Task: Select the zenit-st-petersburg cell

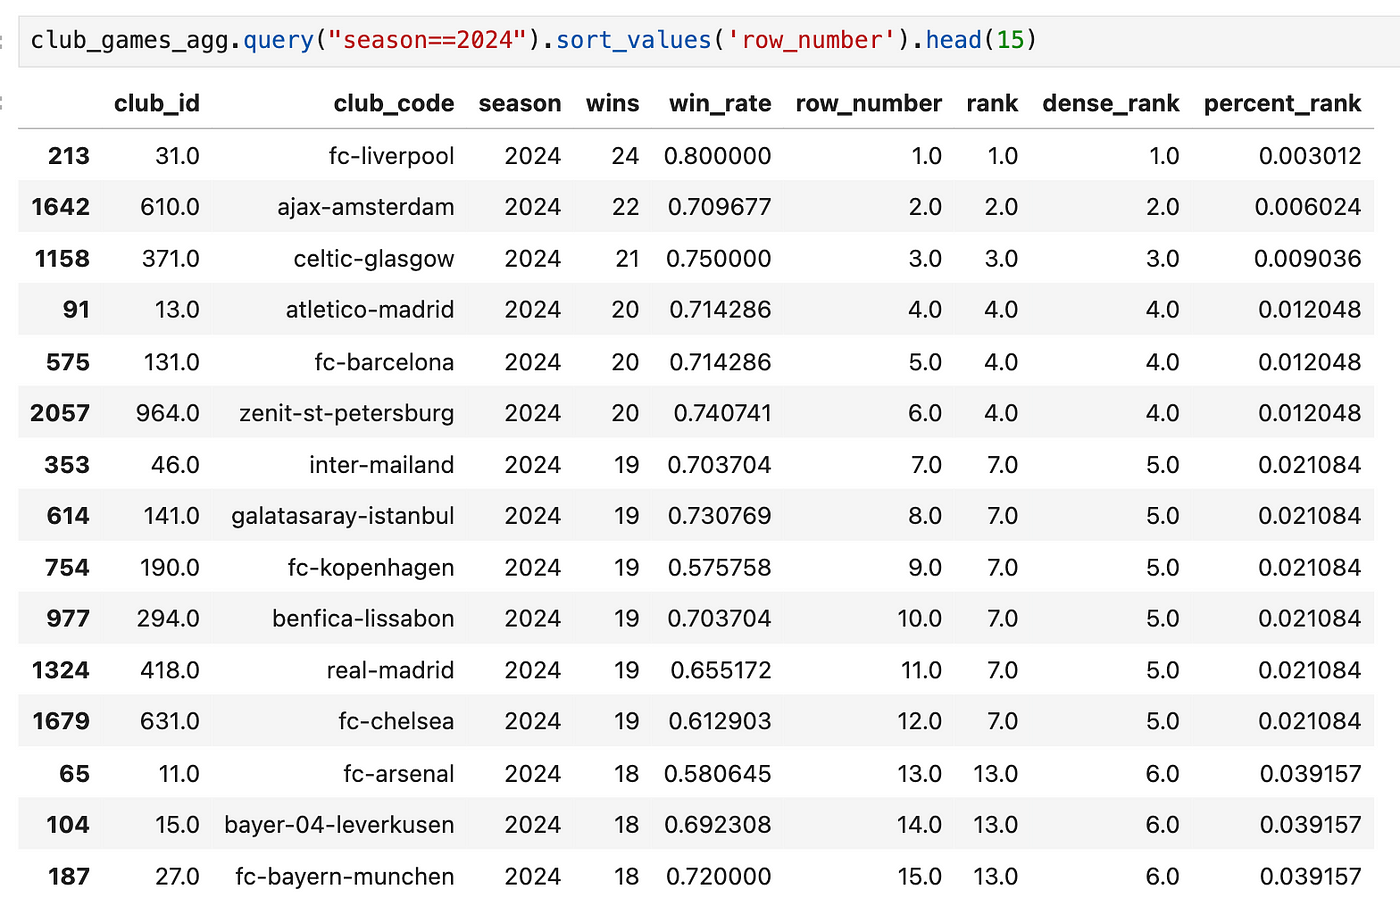Action: click(347, 413)
